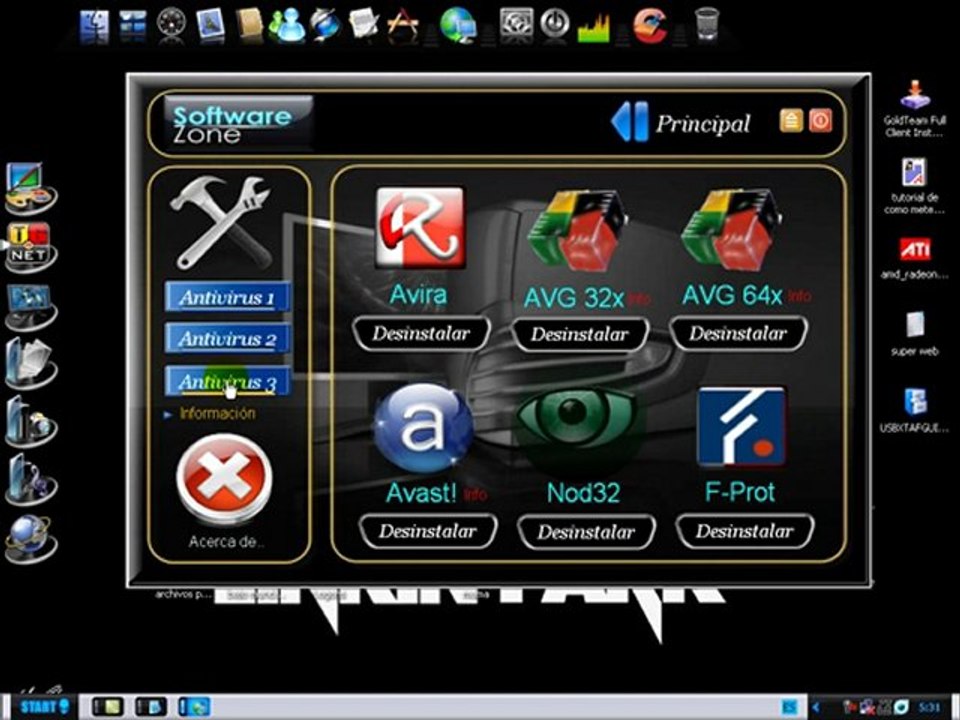Click Desinstalar under Nod32
Screen dimensions: 960x720
(587, 532)
